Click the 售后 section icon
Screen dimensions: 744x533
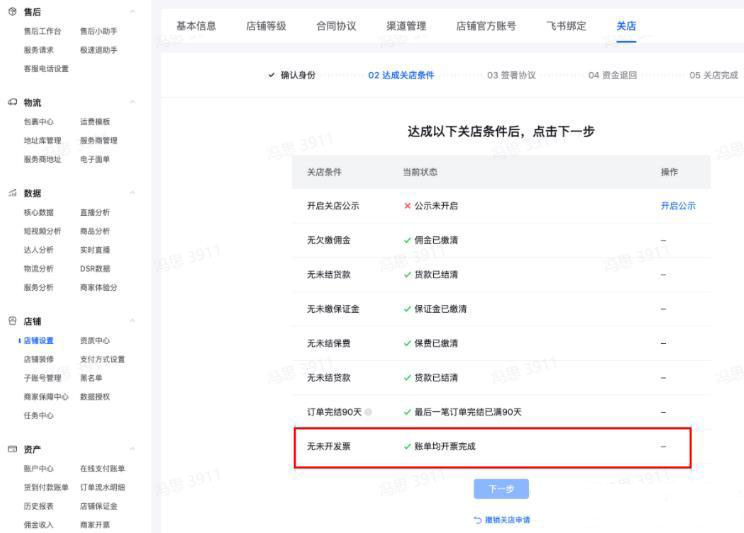(x=13, y=11)
